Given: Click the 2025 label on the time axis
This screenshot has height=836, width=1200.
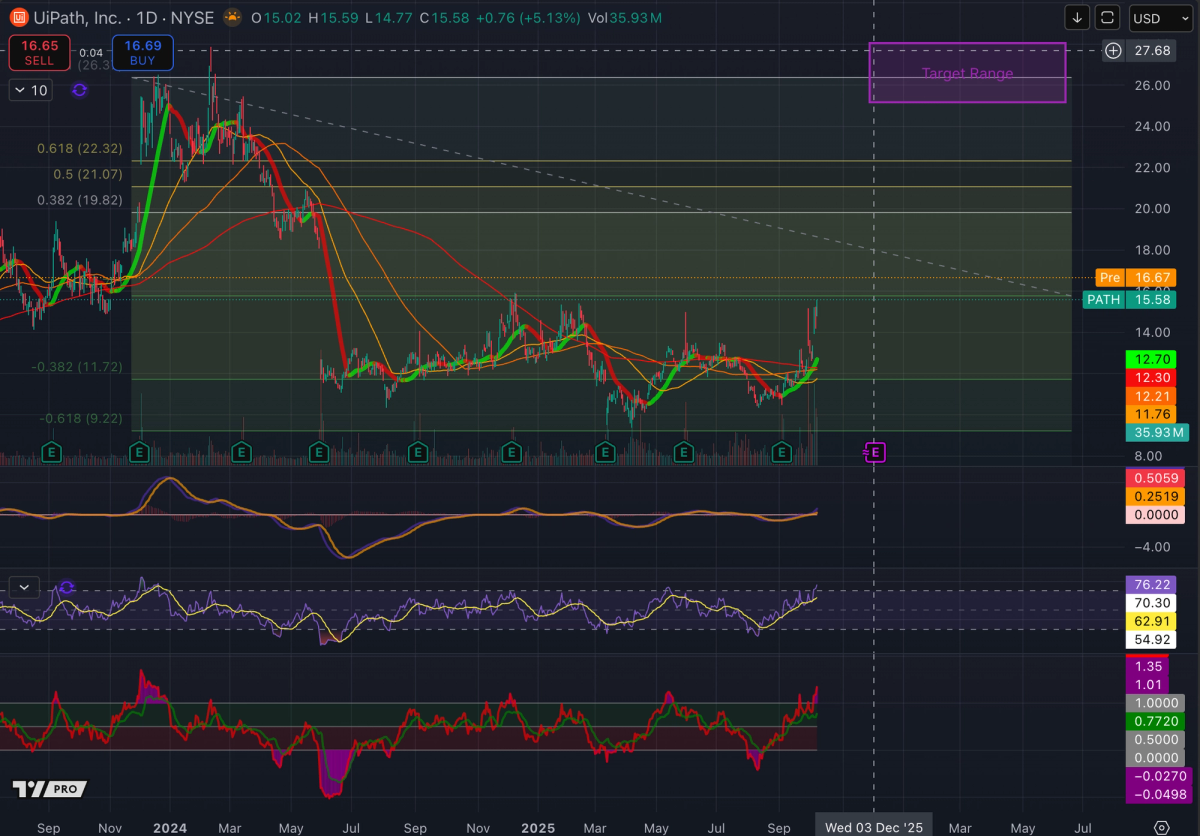Looking at the screenshot, I should pyautogui.click(x=540, y=828).
